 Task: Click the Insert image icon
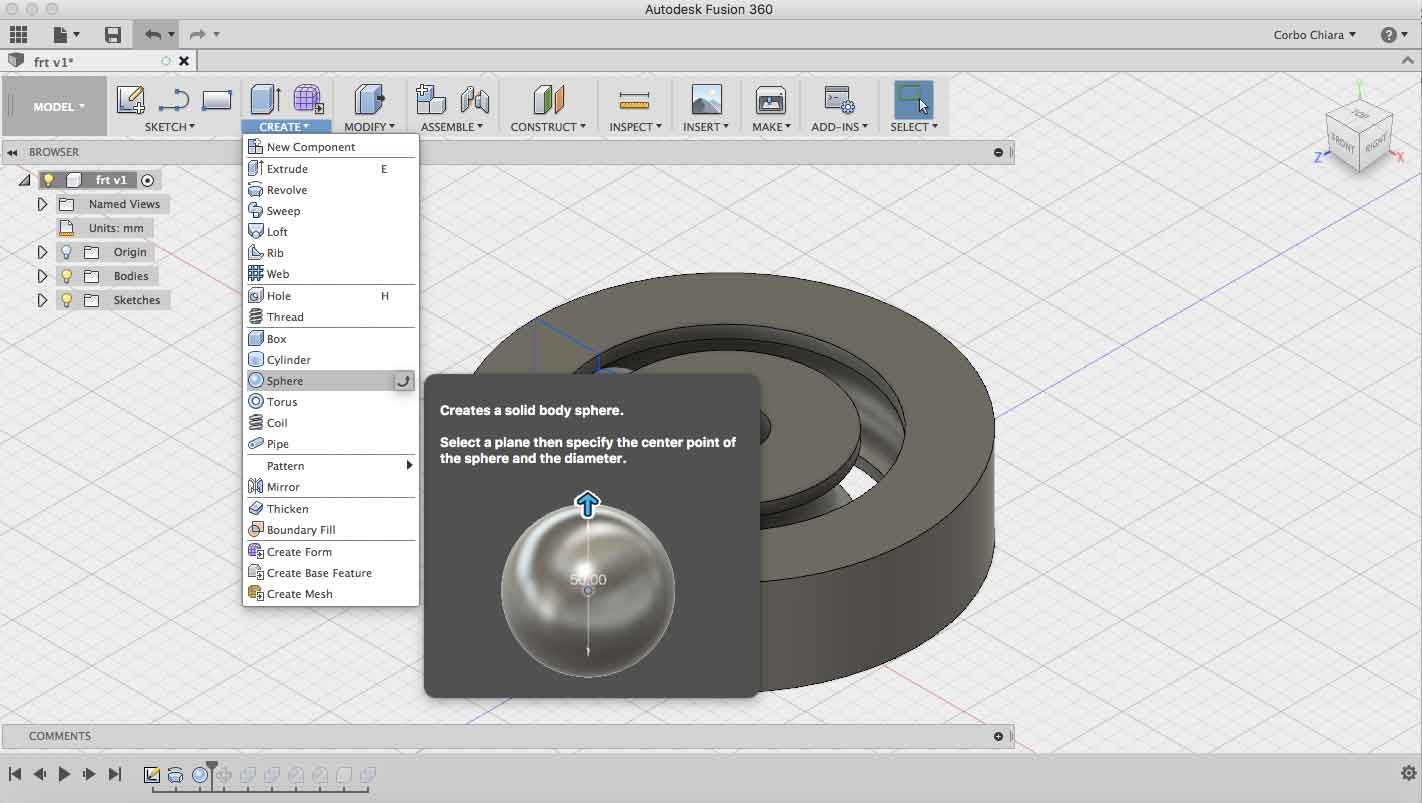[706, 99]
